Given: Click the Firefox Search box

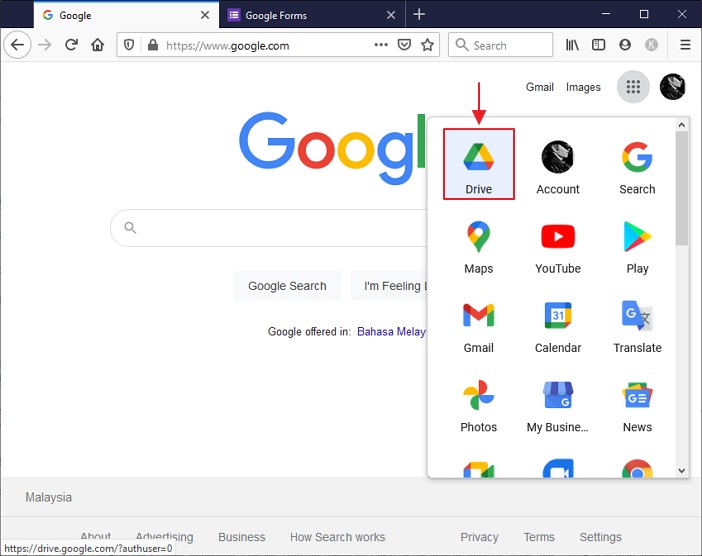Looking at the screenshot, I should [501, 45].
